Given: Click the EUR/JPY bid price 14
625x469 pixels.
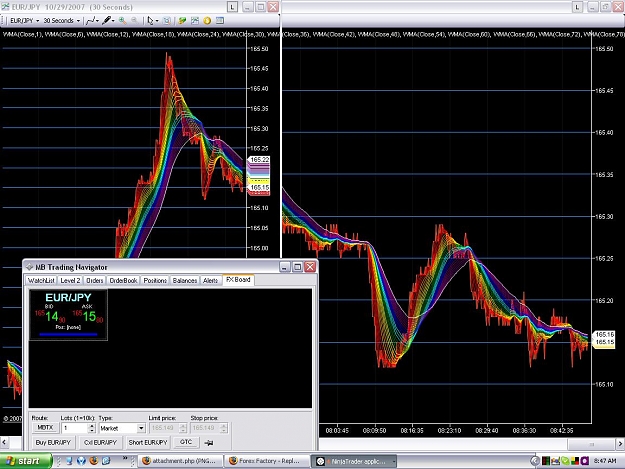Looking at the screenshot, I should [52, 317].
